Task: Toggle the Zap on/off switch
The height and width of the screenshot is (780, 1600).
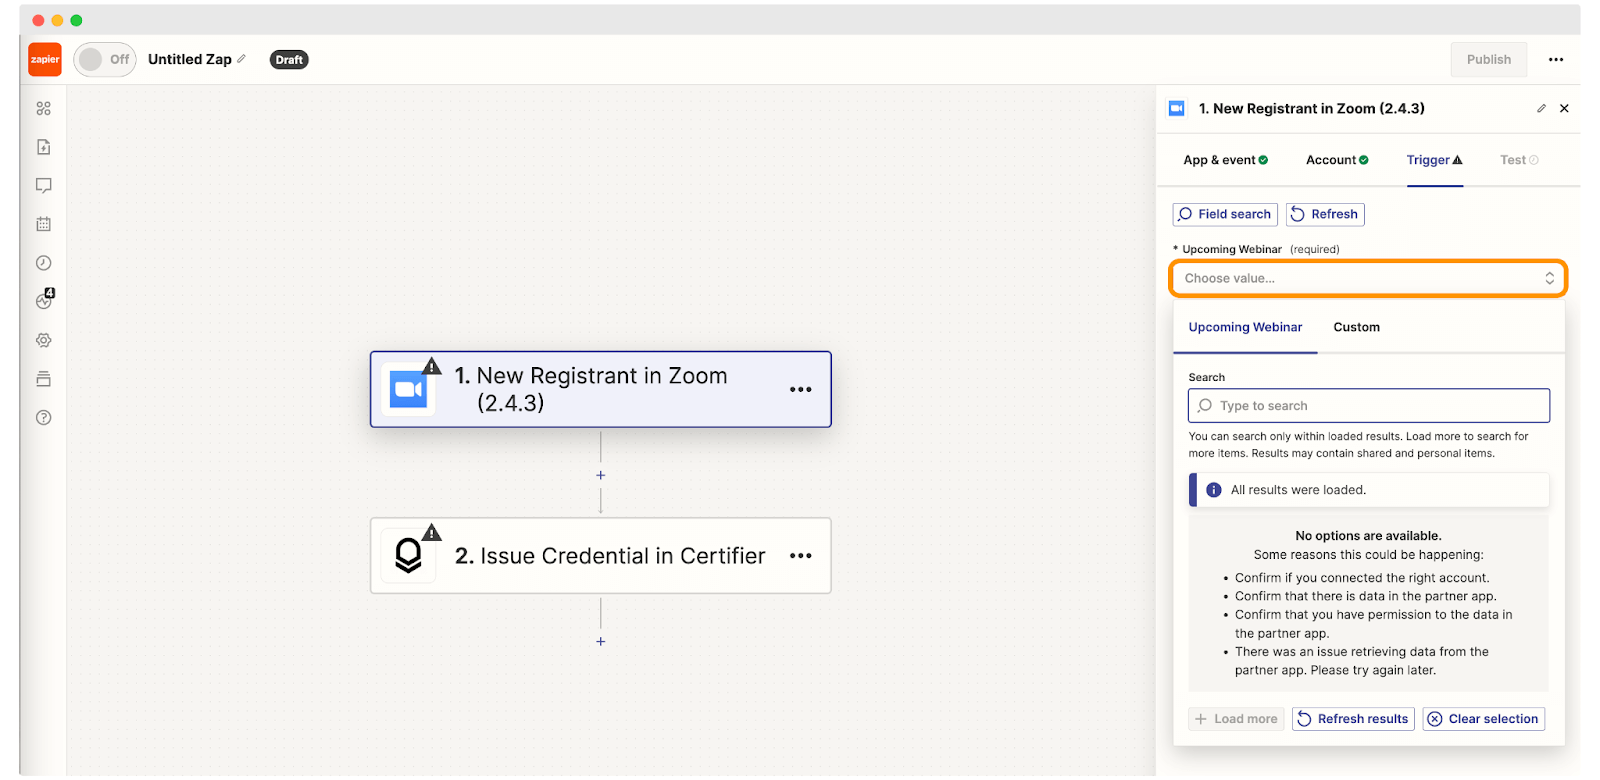Action: click(104, 60)
